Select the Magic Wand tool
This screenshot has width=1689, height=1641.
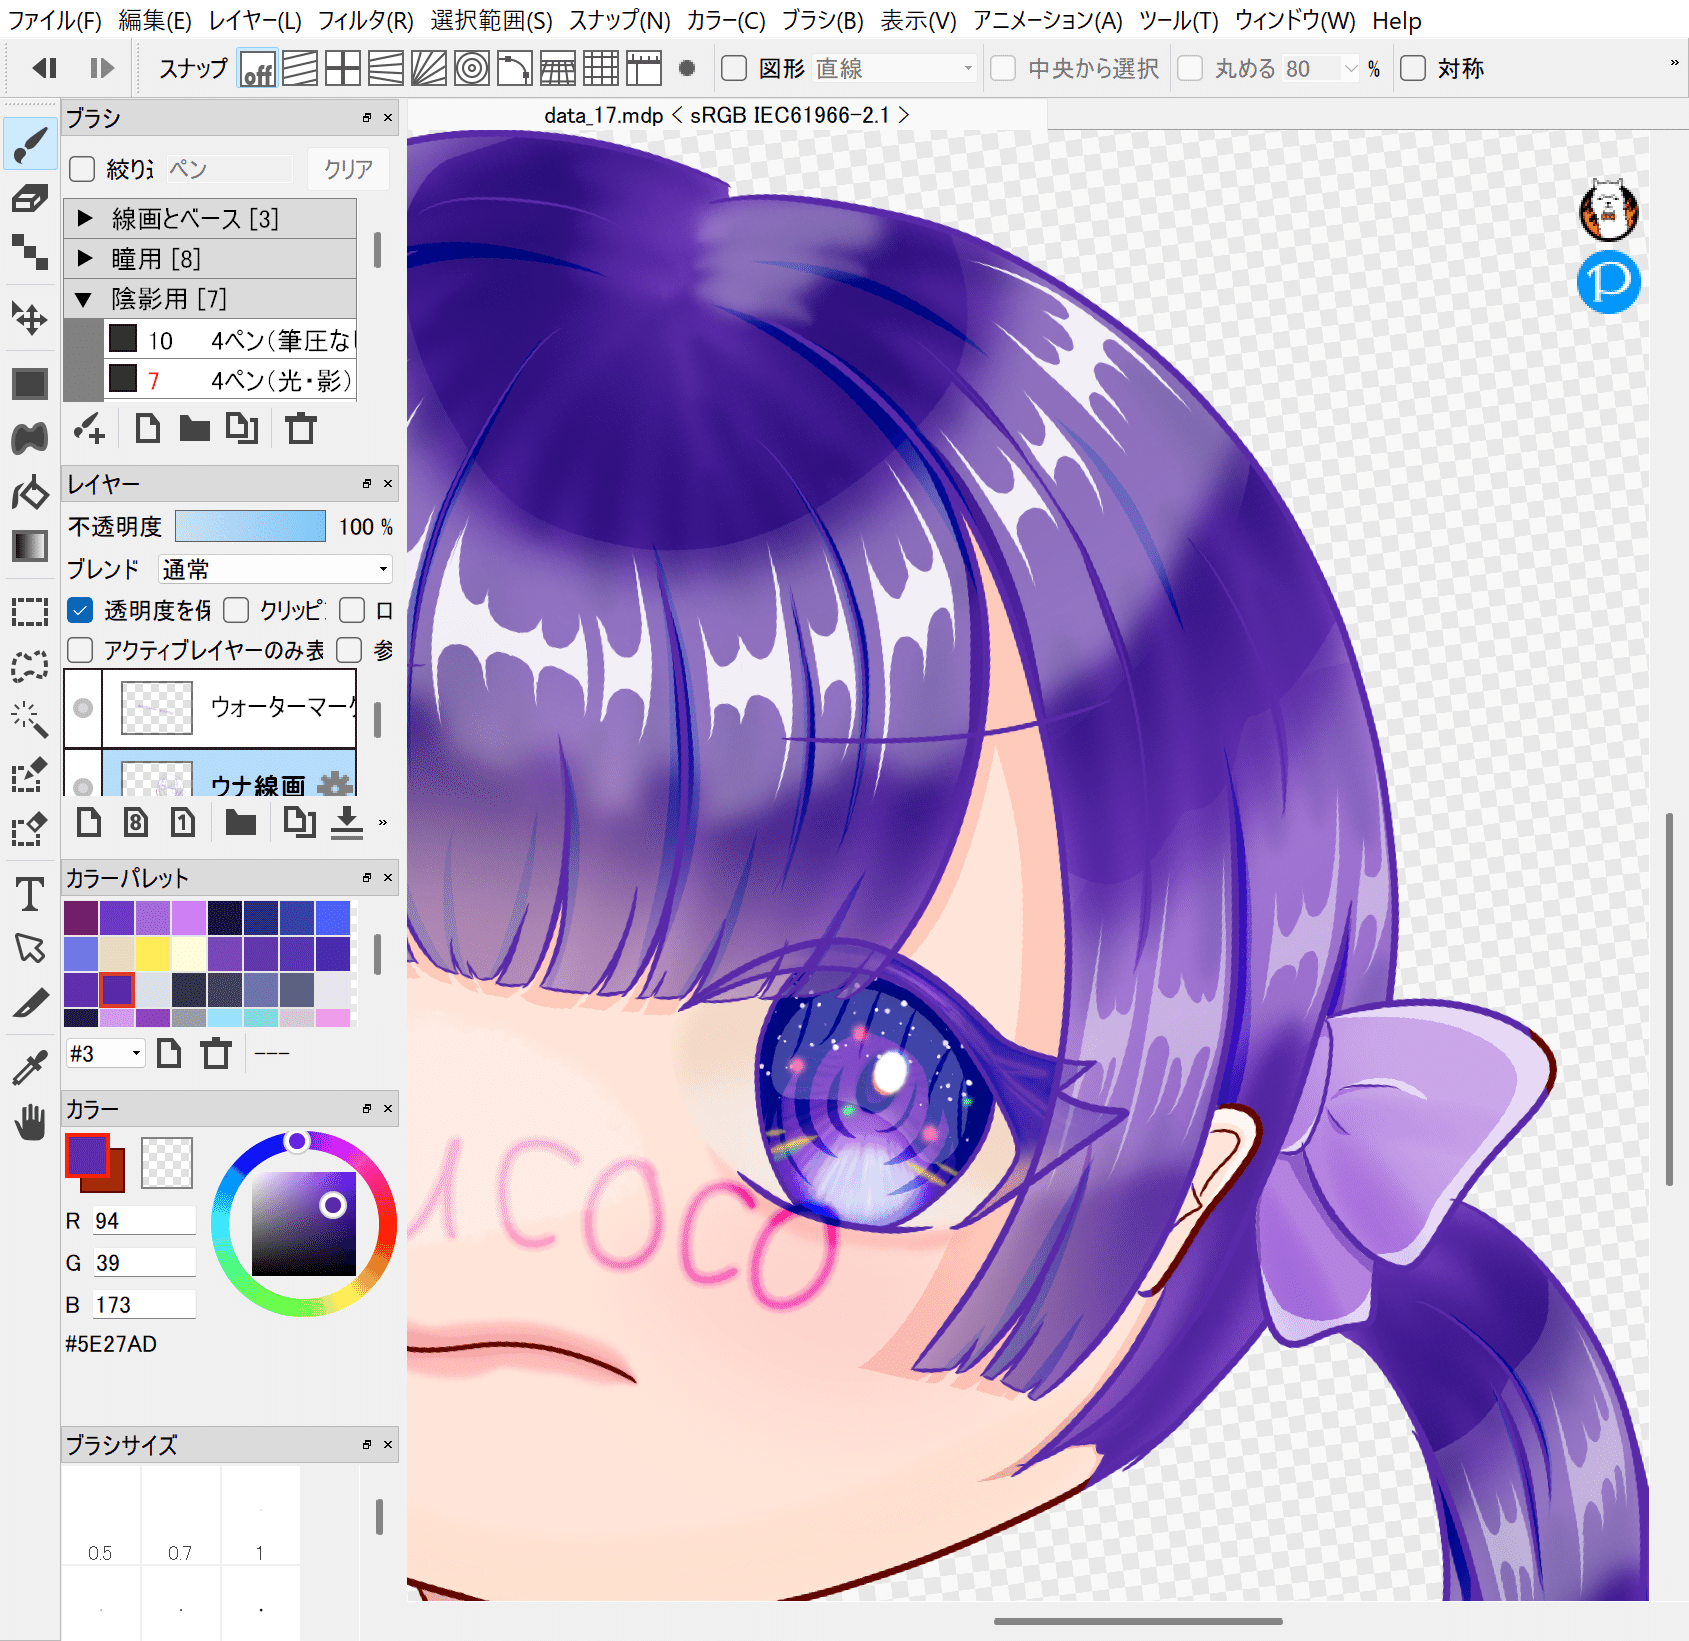[30, 719]
